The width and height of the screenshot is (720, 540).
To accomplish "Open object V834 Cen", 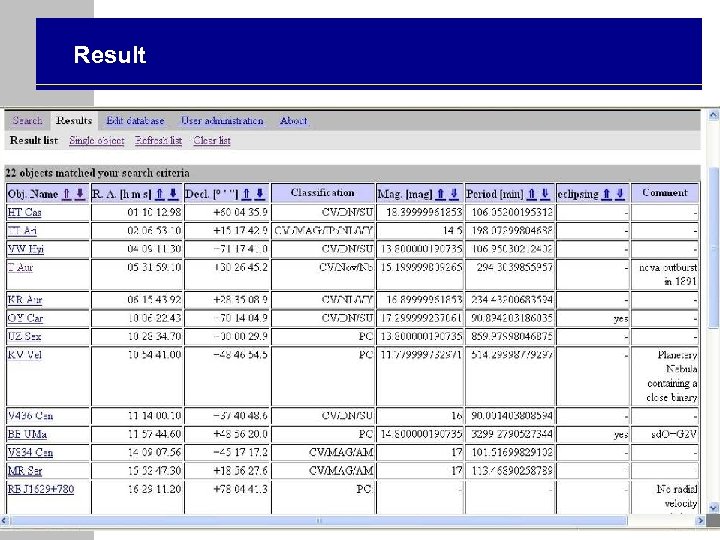I will tap(30, 453).
